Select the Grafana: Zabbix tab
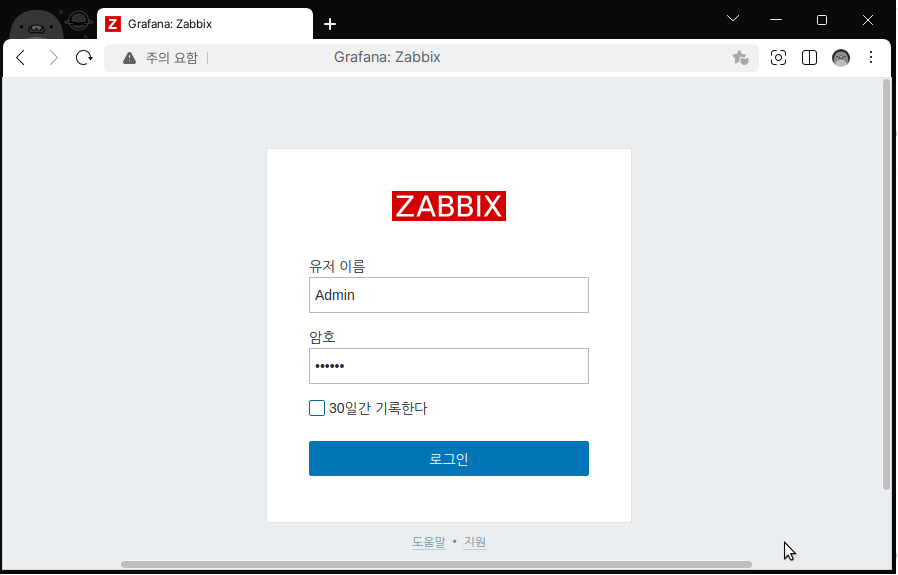This screenshot has height=575, width=898. [205, 24]
